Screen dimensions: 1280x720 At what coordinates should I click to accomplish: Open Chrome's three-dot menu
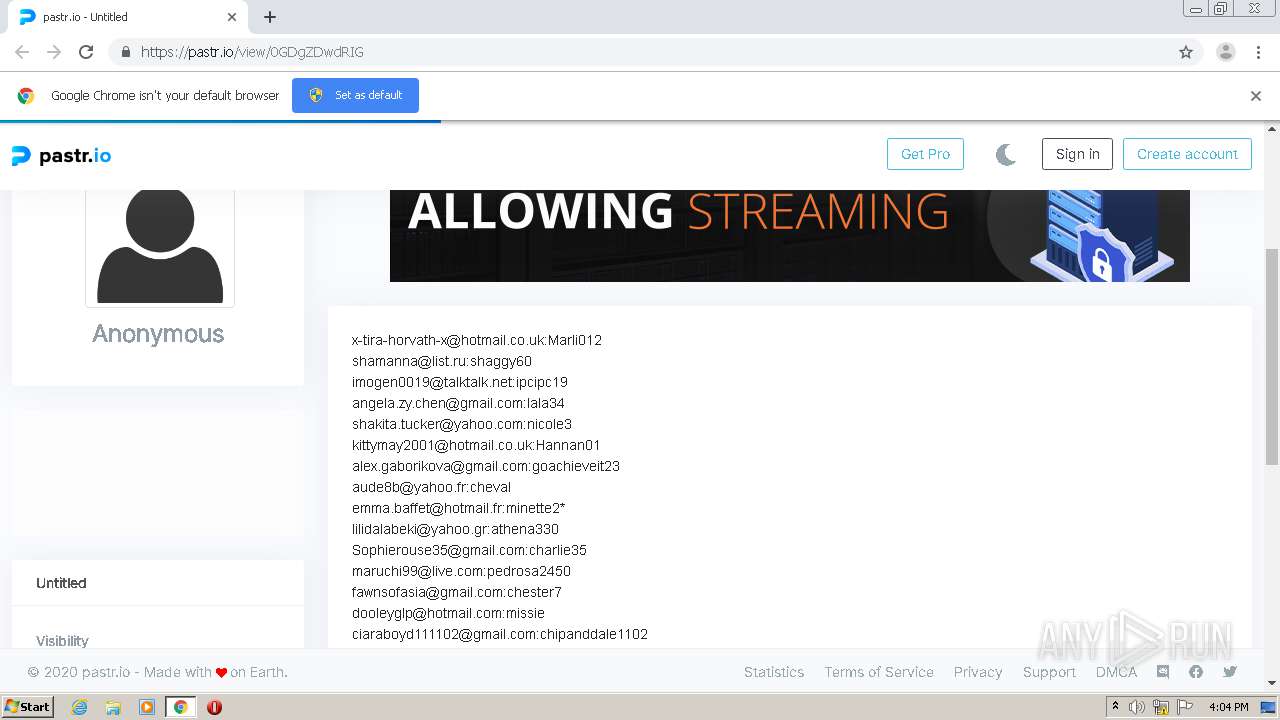pyautogui.click(x=1259, y=52)
